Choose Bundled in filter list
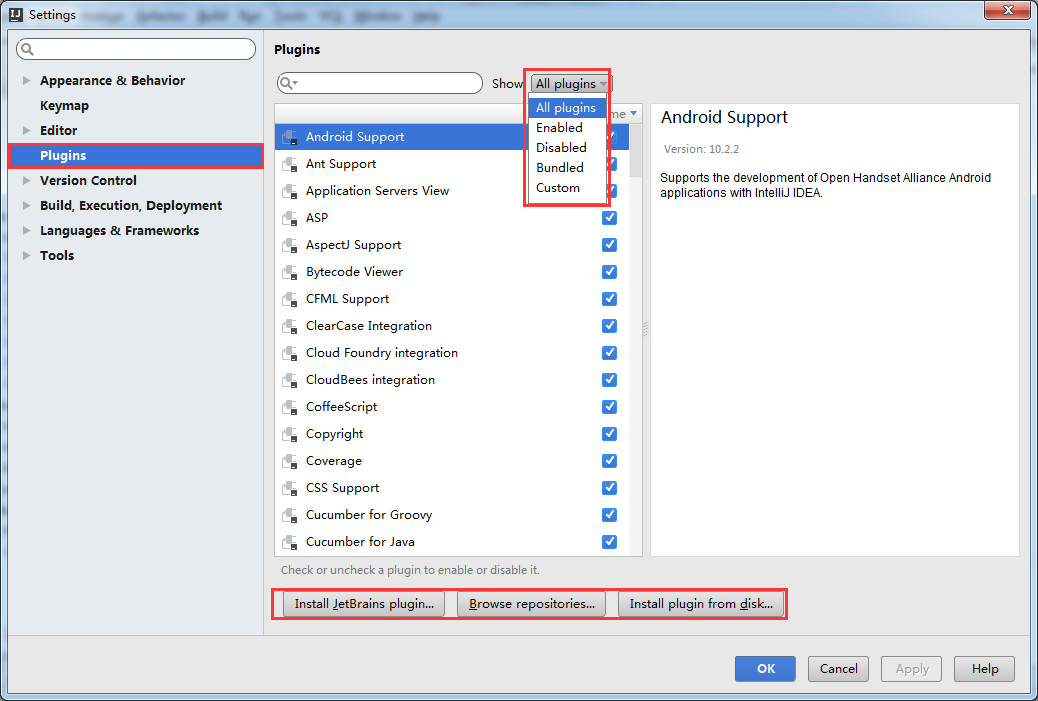 [x=567, y=168]
